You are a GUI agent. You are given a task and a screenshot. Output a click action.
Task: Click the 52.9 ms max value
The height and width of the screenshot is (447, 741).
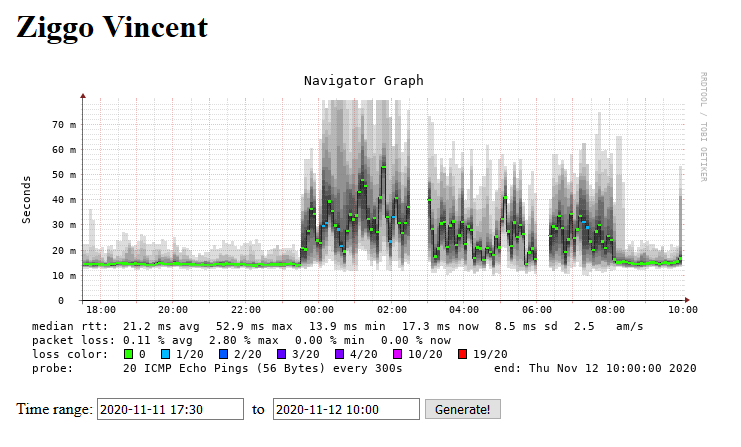pyautogui.click(x=254, y=327)
